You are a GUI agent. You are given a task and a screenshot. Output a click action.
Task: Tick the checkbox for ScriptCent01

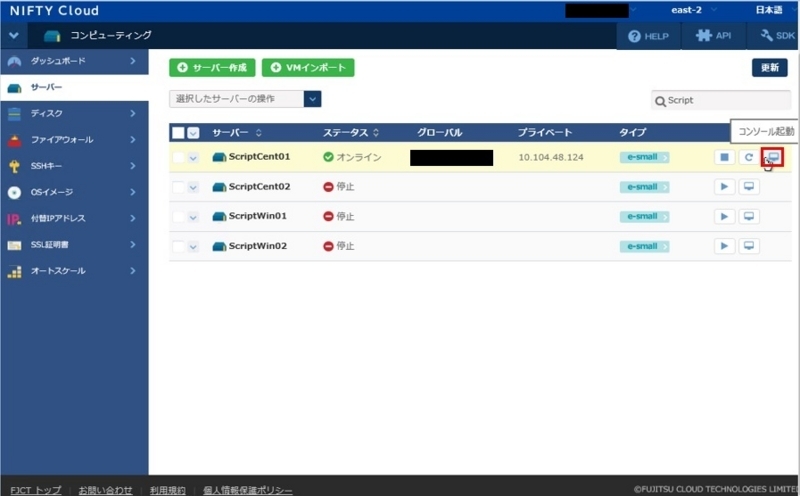(178, 157)
